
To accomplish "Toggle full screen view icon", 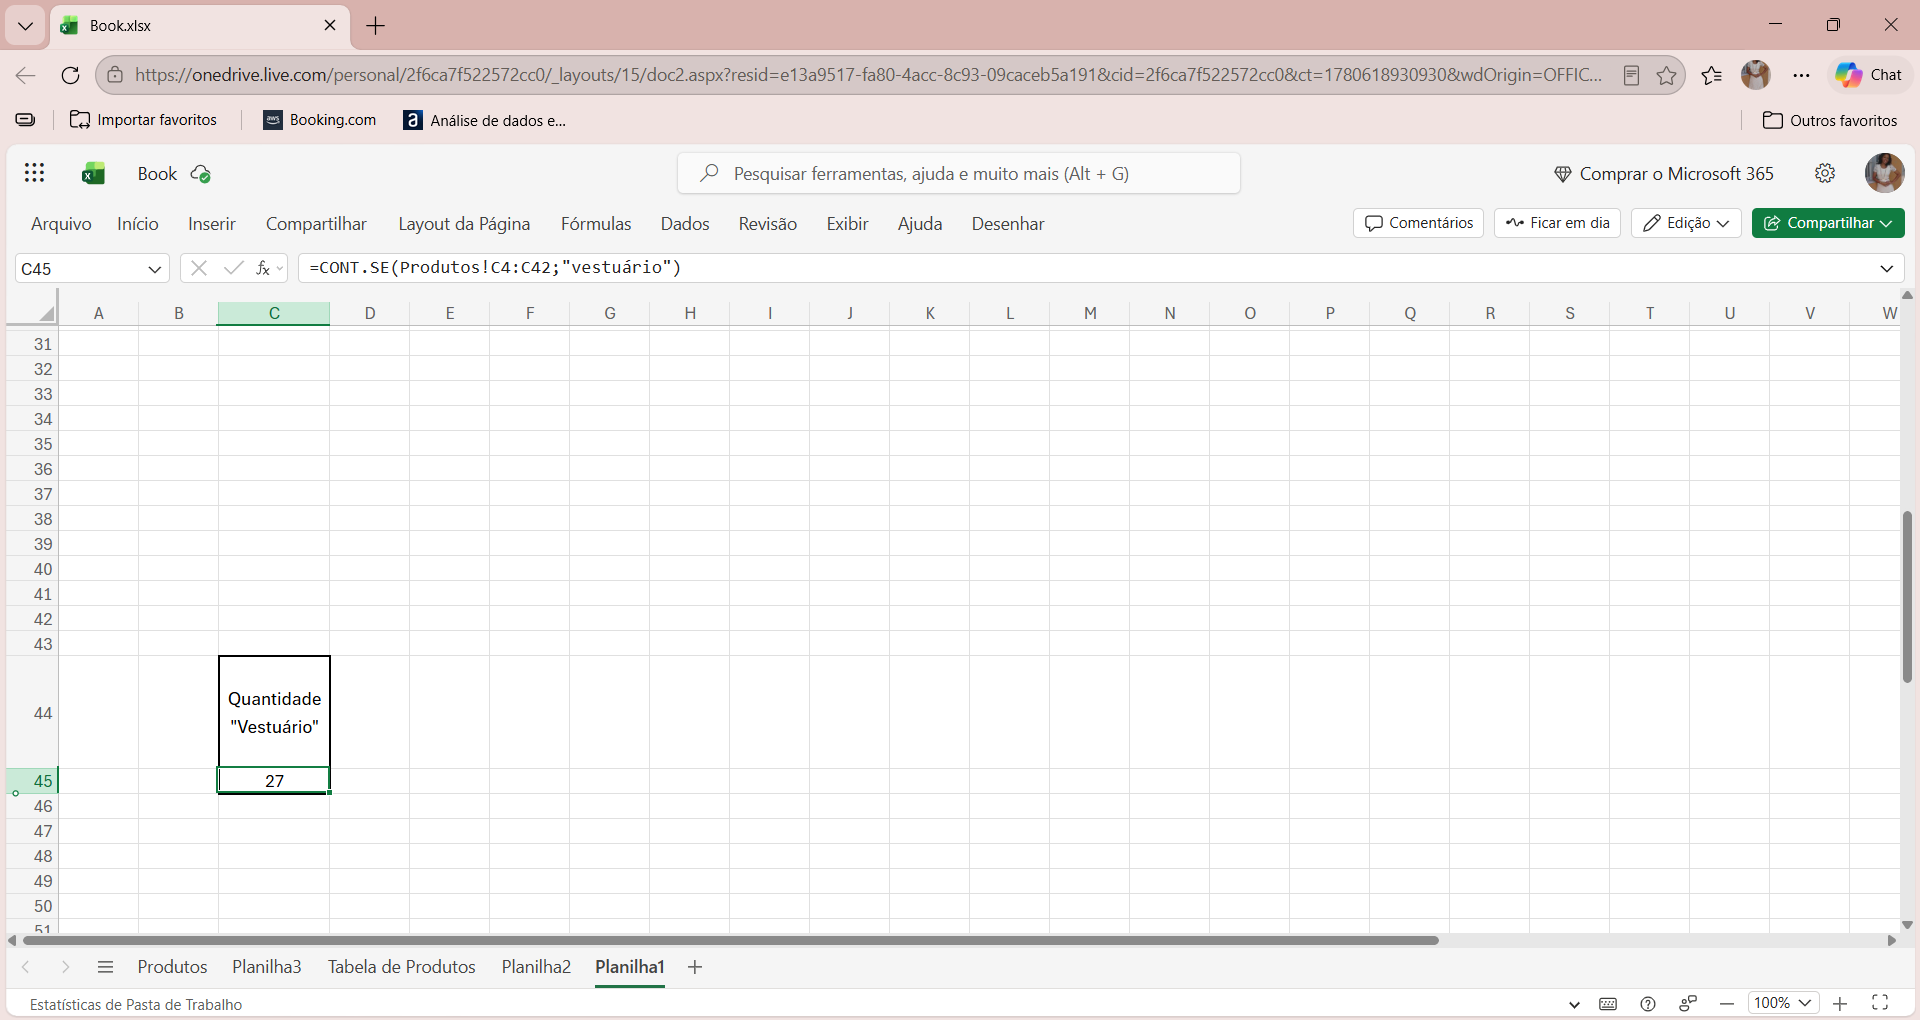I will 1880,1003.
